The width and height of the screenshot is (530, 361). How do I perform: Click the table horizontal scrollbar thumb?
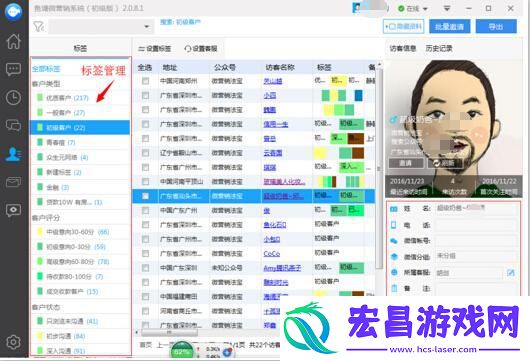(x=169, y=333)
